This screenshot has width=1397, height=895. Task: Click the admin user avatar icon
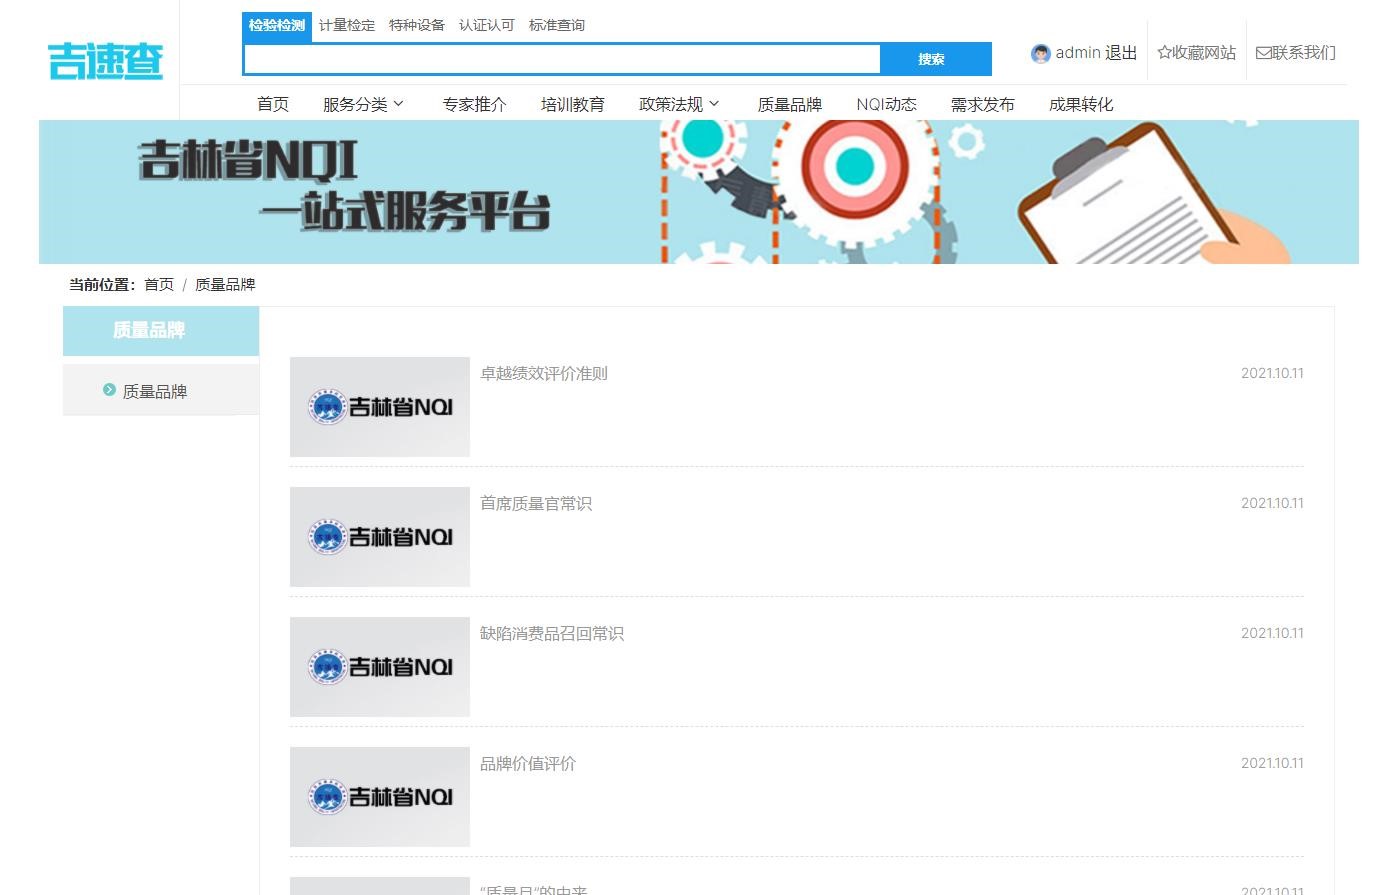click(1040, 54)
